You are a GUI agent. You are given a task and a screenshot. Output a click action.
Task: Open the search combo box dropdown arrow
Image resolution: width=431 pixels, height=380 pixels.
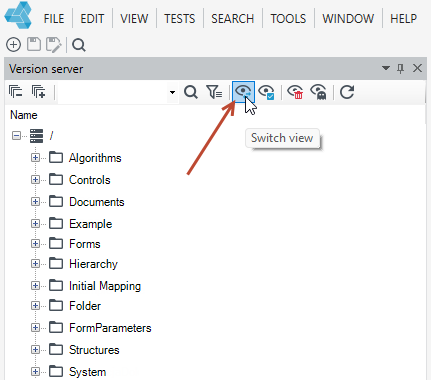click(x=172, y=92)
